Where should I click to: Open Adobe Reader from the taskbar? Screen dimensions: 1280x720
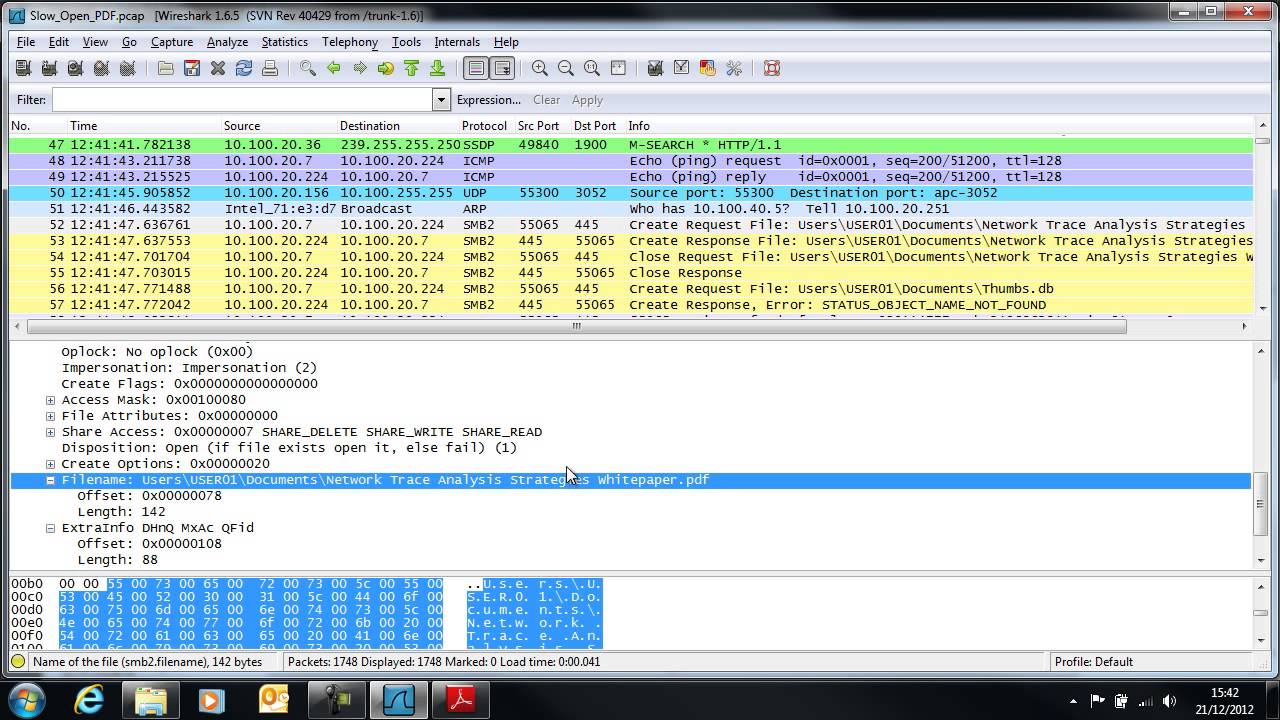point(461,699)
